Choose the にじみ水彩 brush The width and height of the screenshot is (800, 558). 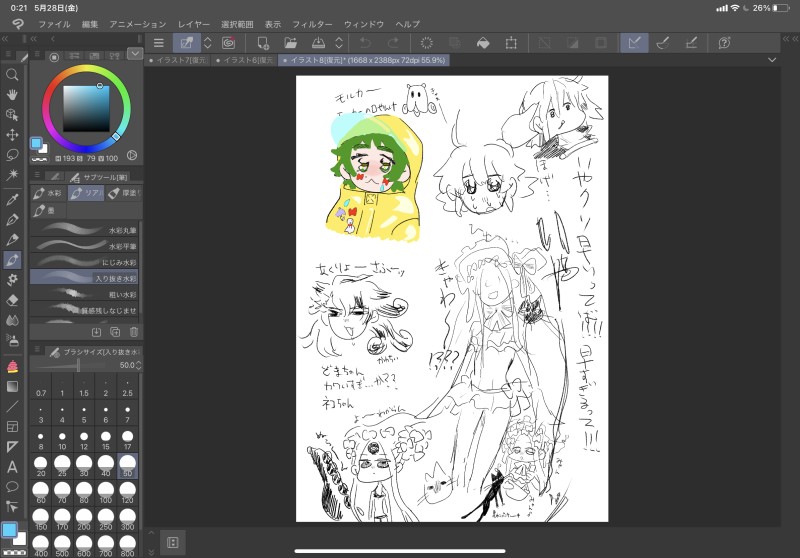click(85, 262)
